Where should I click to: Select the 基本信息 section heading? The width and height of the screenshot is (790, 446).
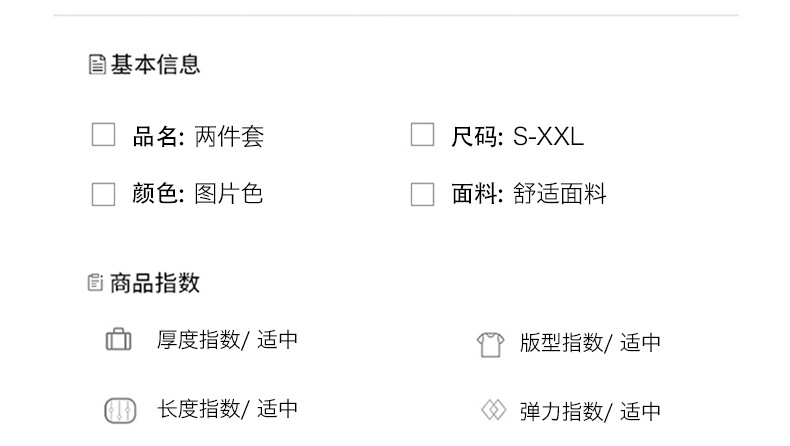click(x=155, y=65)
